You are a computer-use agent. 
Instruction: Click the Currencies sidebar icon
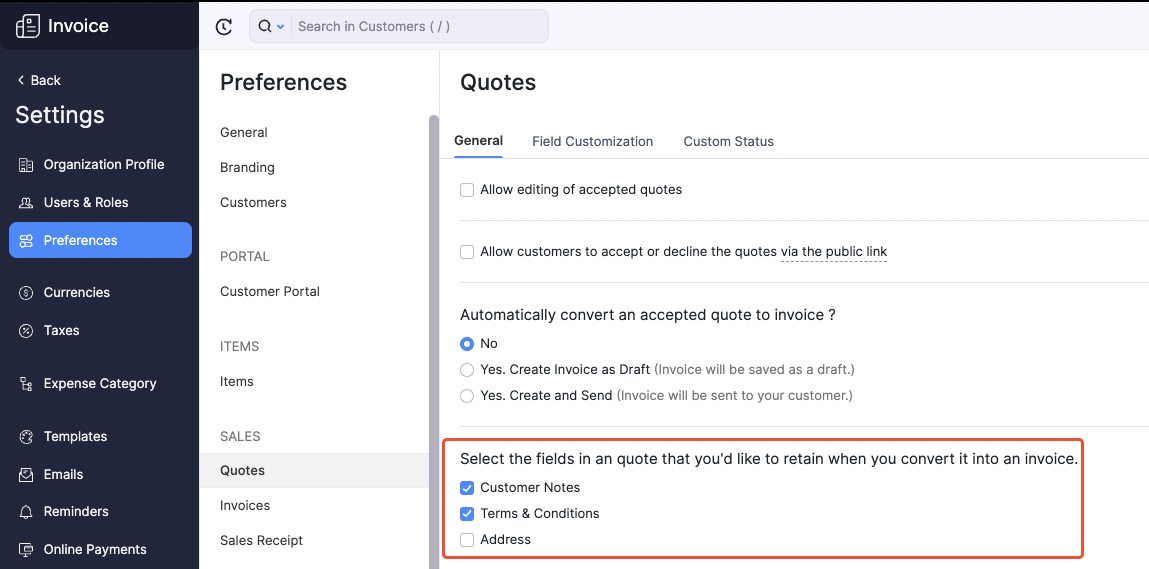coord(26,293)
